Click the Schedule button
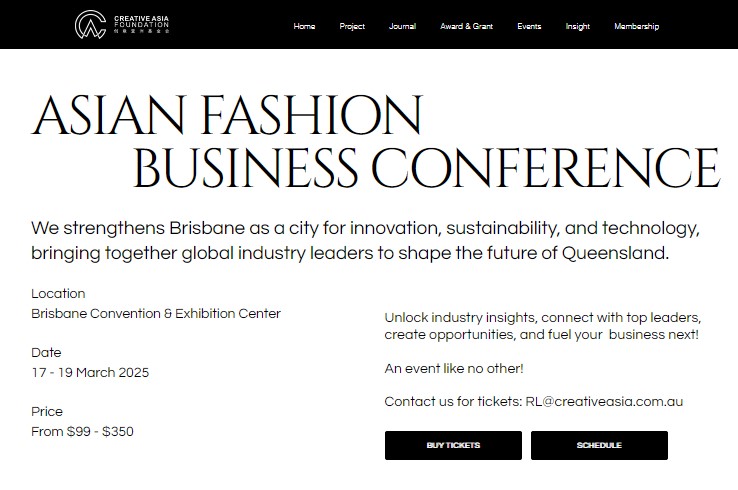Screen dimensions: 738x490 click(599, 445)
